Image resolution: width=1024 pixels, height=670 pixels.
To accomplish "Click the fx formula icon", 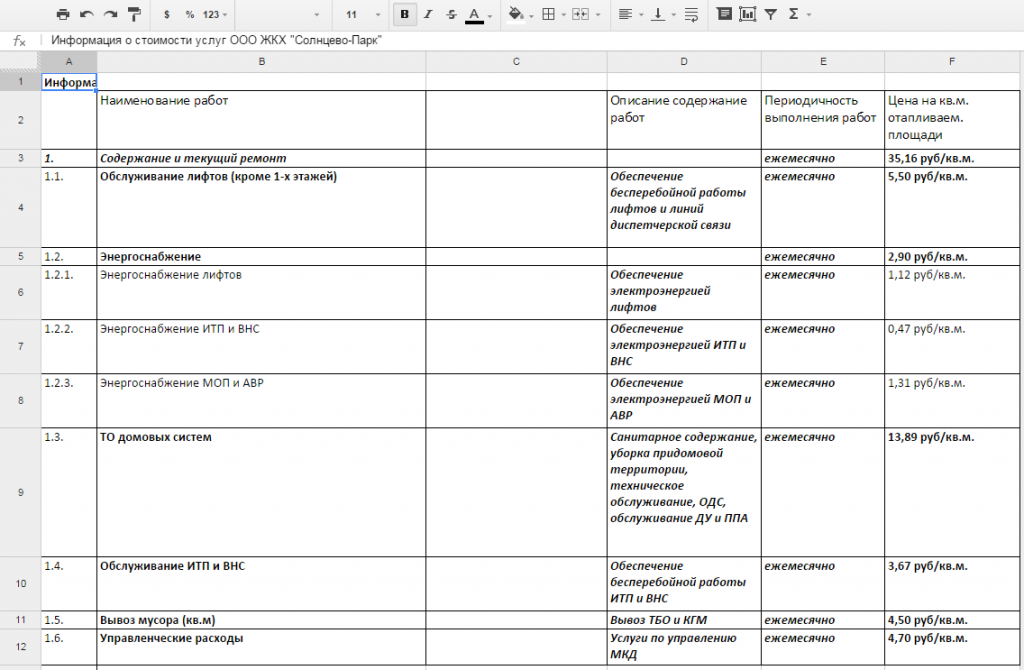I will click(x=20, y=40).
